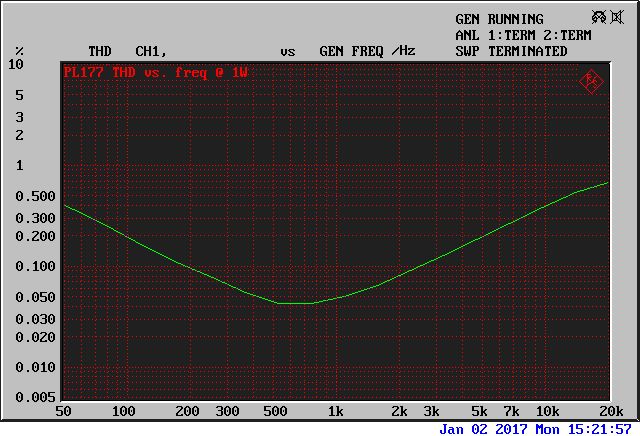Click the THD trace label in header
Image resolution: width=640 pixels, height=436 pixels.
click(x=100, y=51)
